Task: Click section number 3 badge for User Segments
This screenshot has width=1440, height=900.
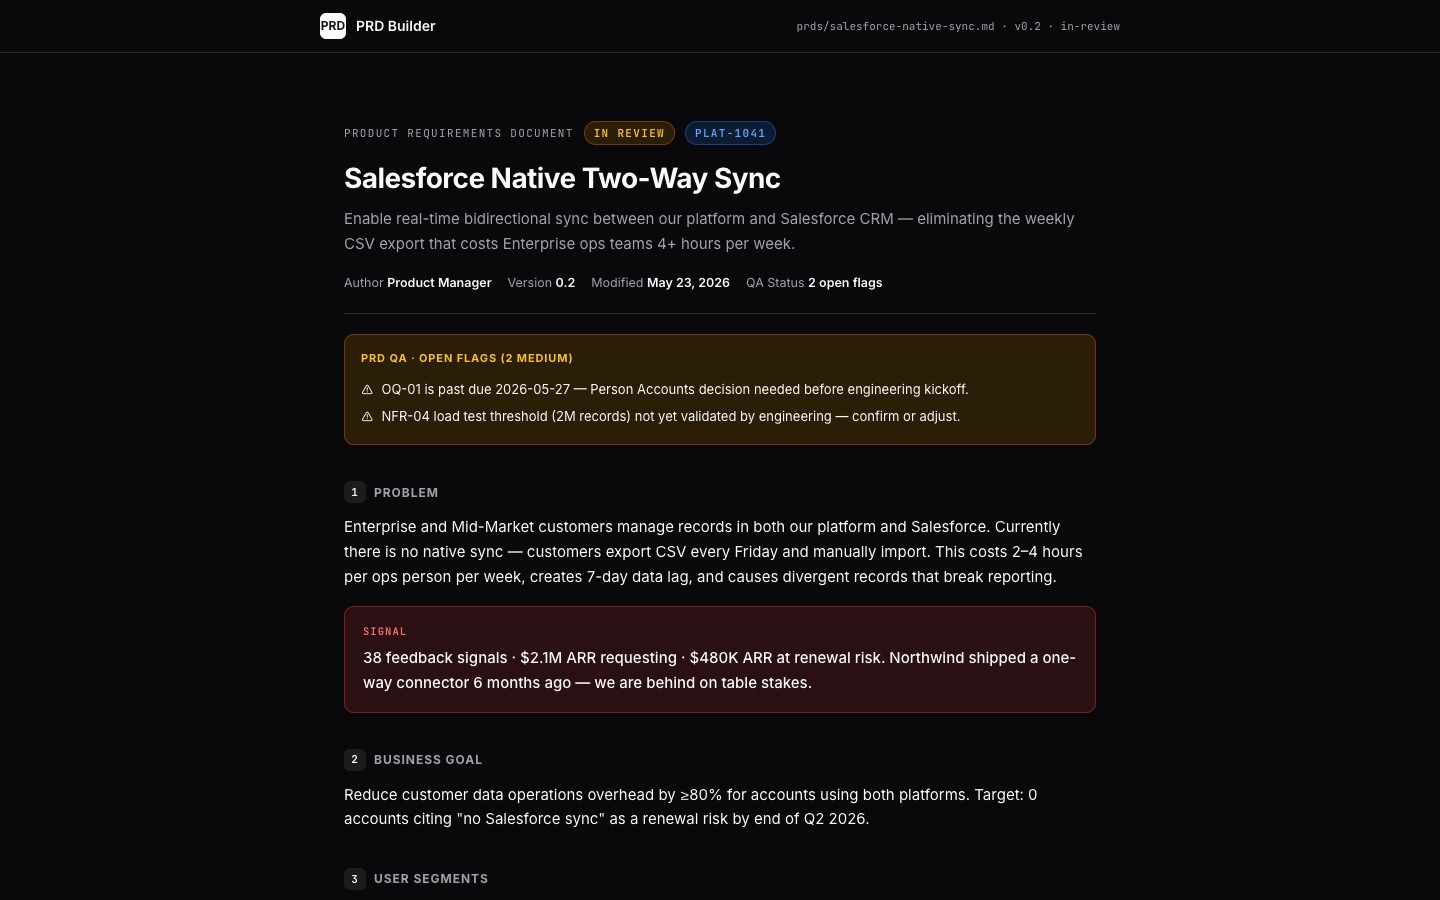Action: click(354, 879)
